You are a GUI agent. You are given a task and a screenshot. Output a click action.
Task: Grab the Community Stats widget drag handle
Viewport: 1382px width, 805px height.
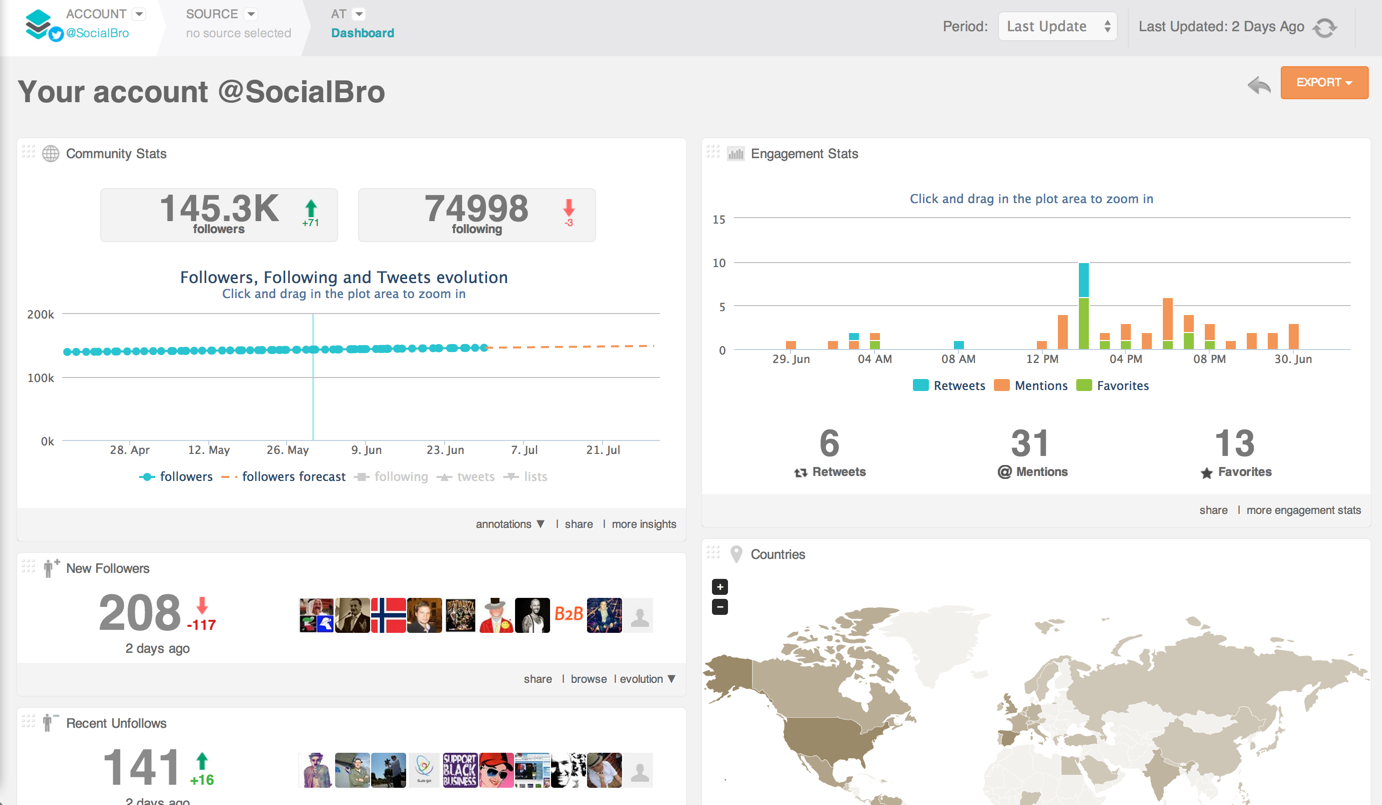(x=28, y=152)
